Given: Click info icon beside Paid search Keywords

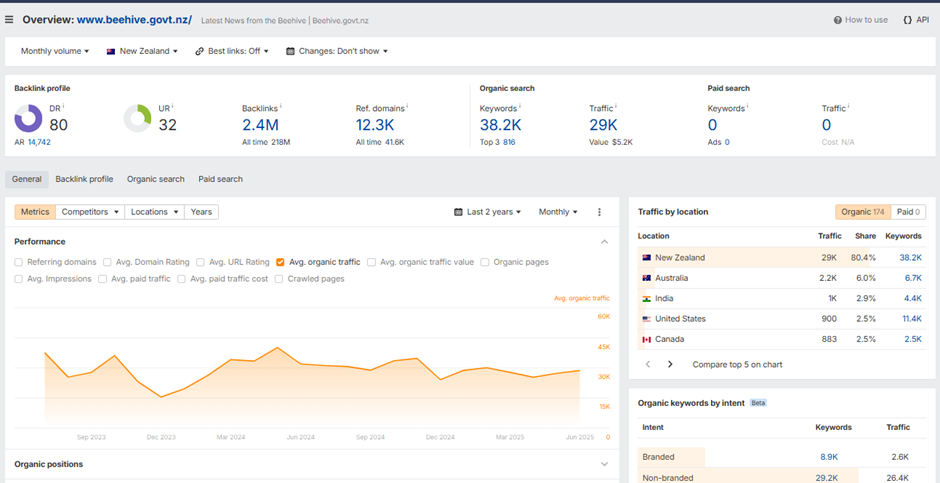Looking at the screenshot, I should [x=747, y=107].
